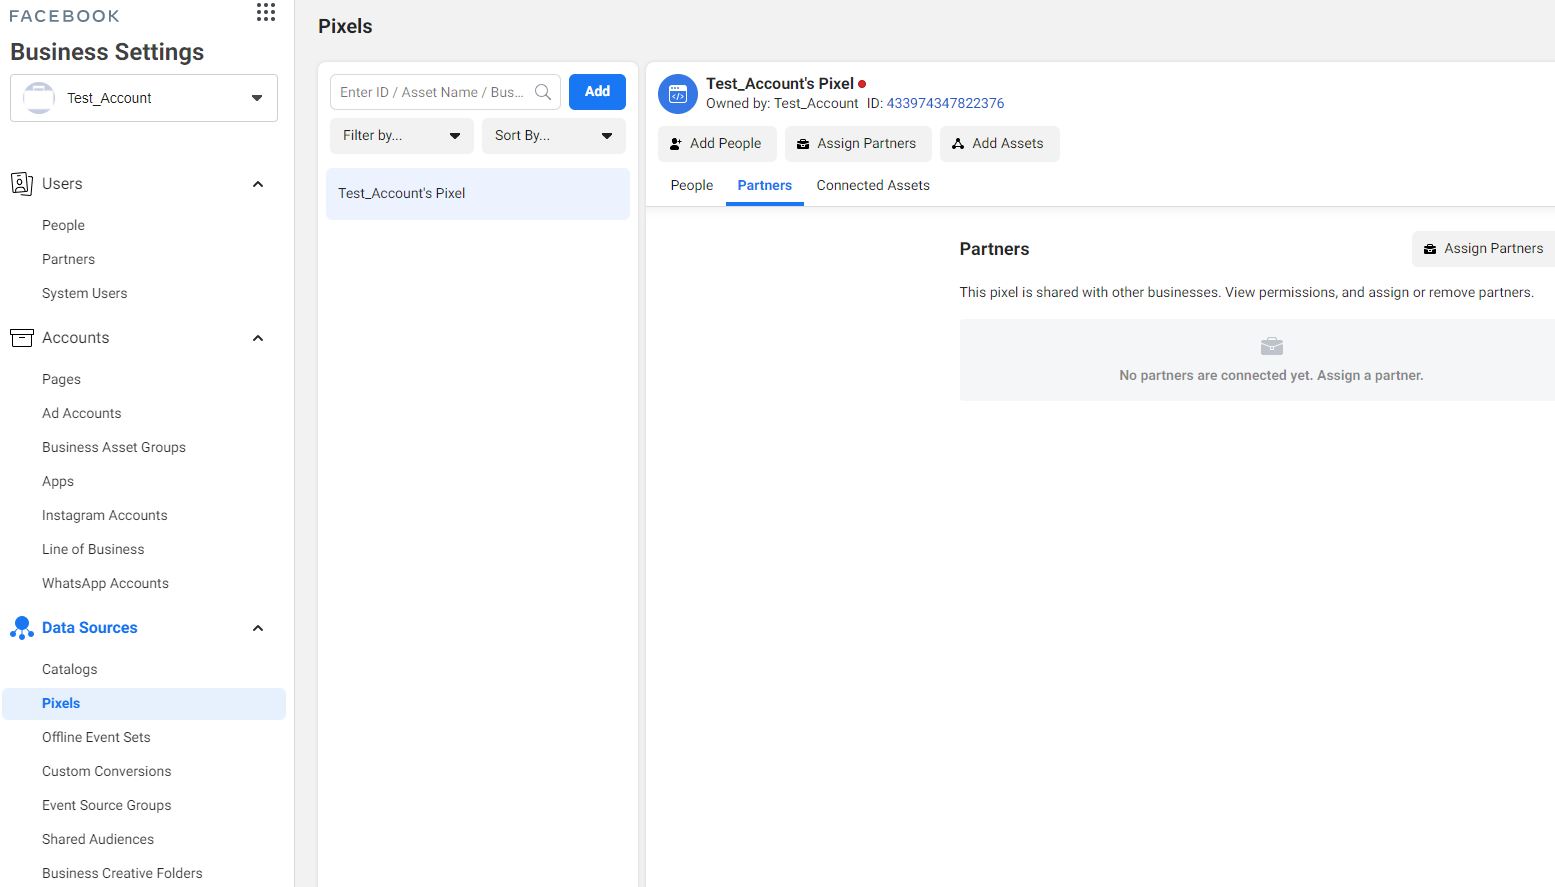Open Apps in the sidebar
The width and height of the screenshot is (1555, 887).
pyautogui.click(x=58, y=481)
